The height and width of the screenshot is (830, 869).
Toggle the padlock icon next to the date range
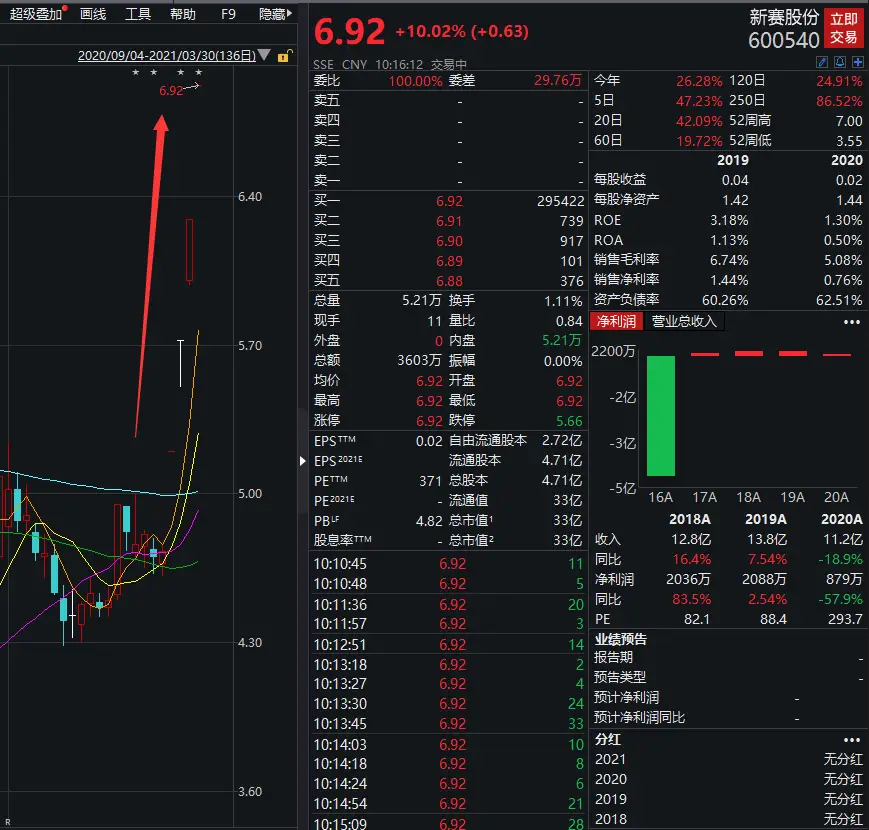(284, 58)
